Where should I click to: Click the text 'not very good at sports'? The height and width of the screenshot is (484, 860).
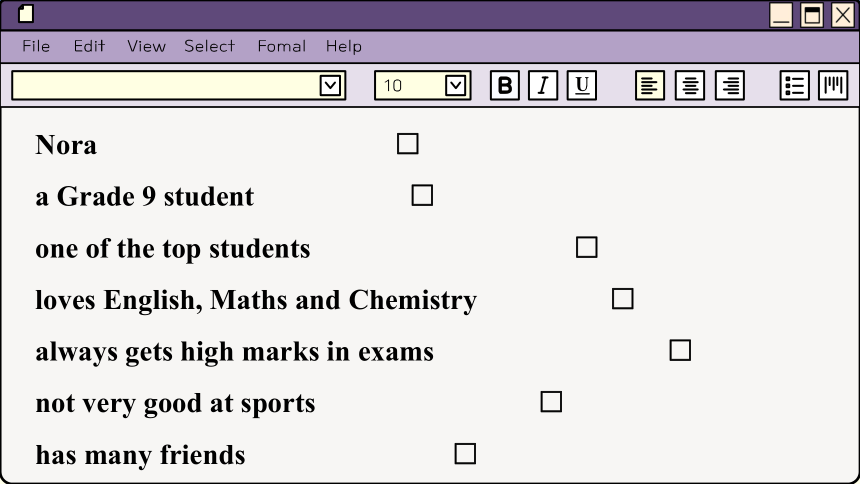176,404
